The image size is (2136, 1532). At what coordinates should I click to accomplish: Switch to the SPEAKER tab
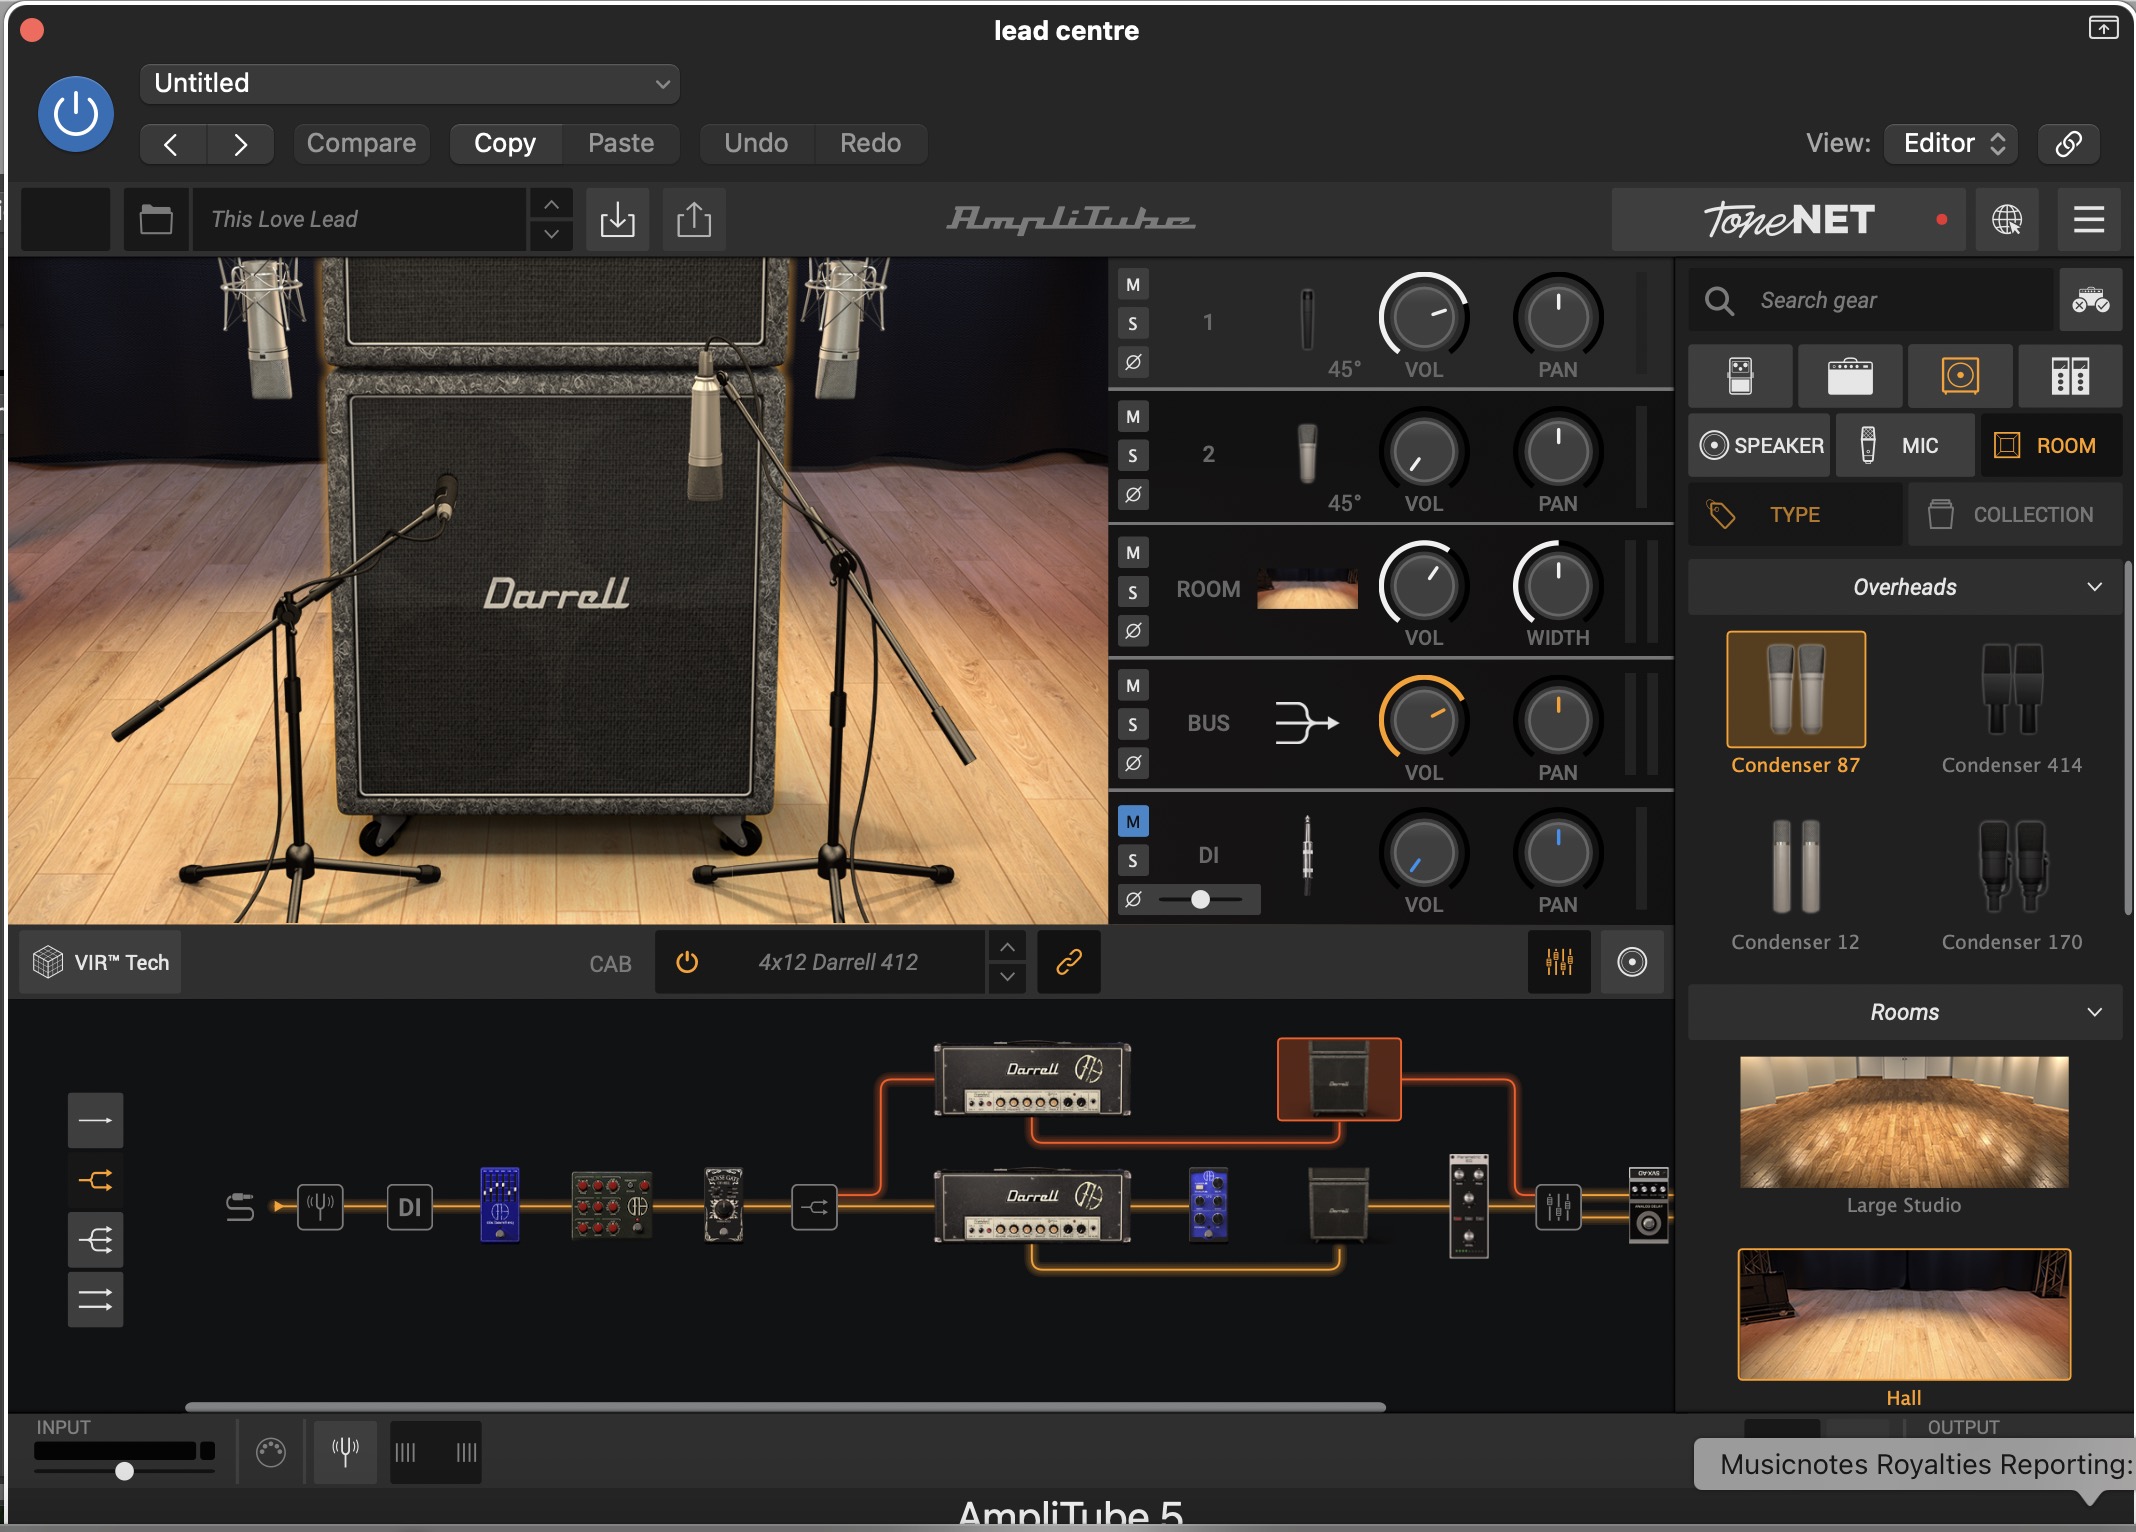tap(1760, 445)
